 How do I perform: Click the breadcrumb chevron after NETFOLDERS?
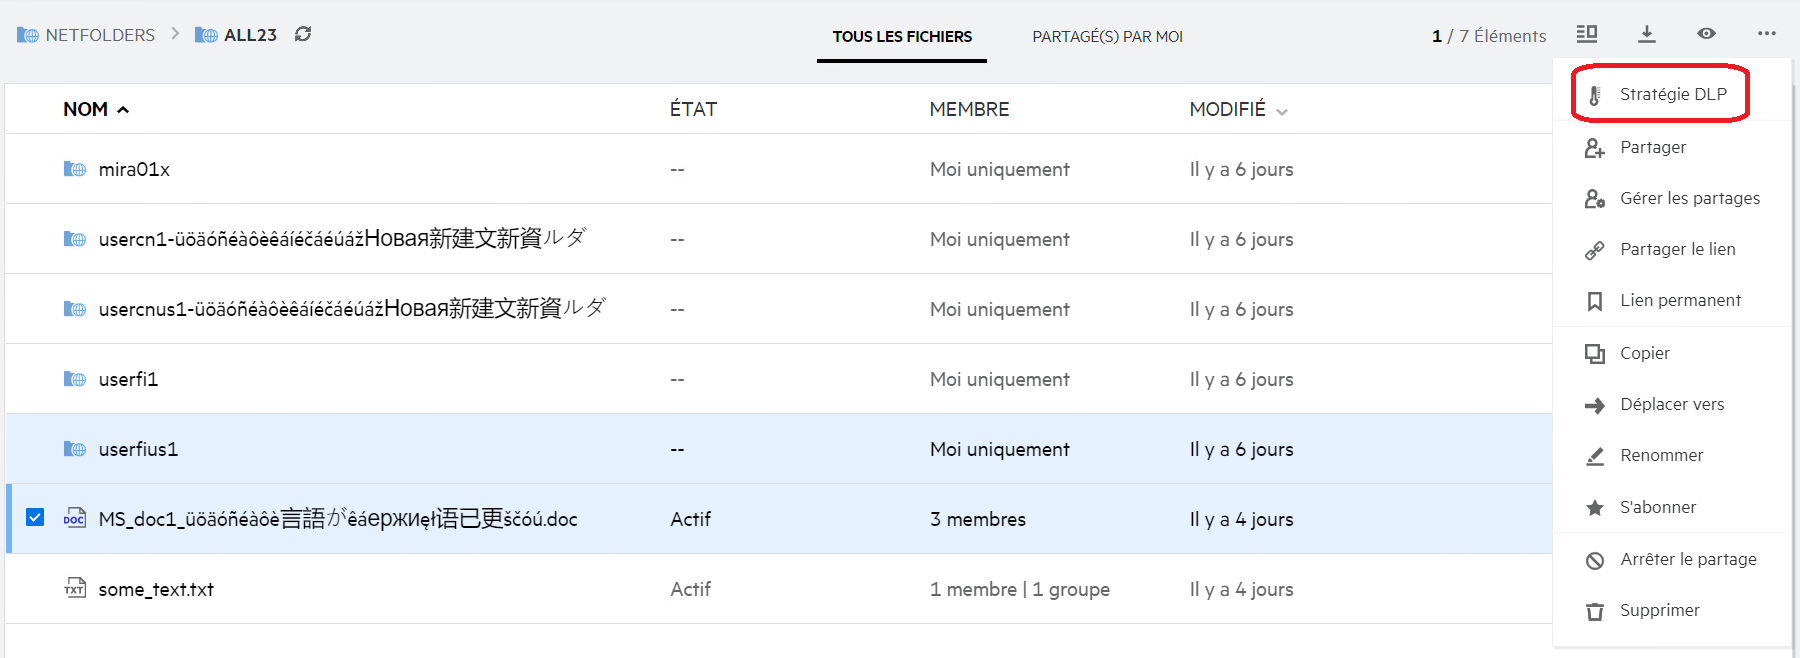point(175,34)
